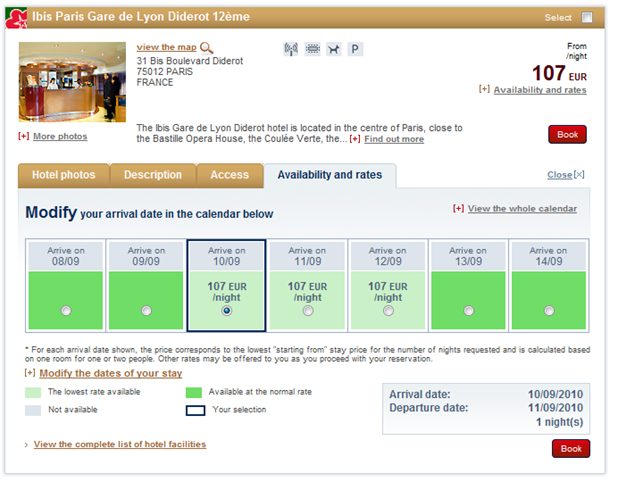Click the bottom Book button under stay summary
618x482 pixels.
[x=571, y=449]
